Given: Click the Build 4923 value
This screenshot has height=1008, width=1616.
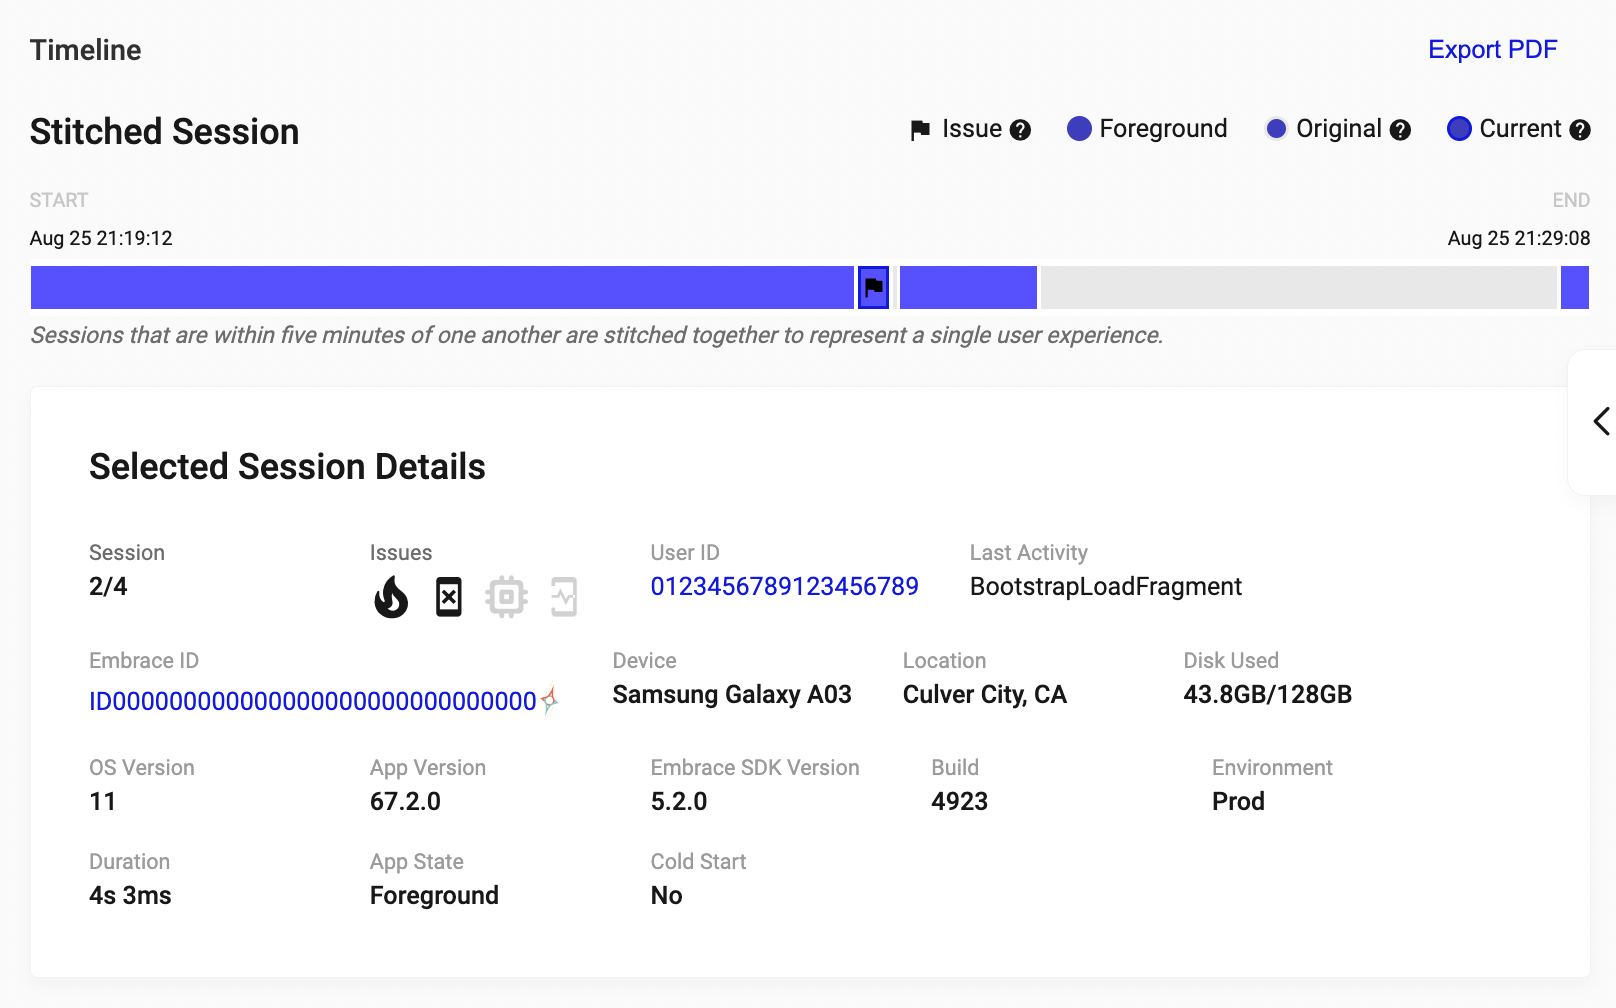Looking at the screenshot, I should [x=959, y=801].
